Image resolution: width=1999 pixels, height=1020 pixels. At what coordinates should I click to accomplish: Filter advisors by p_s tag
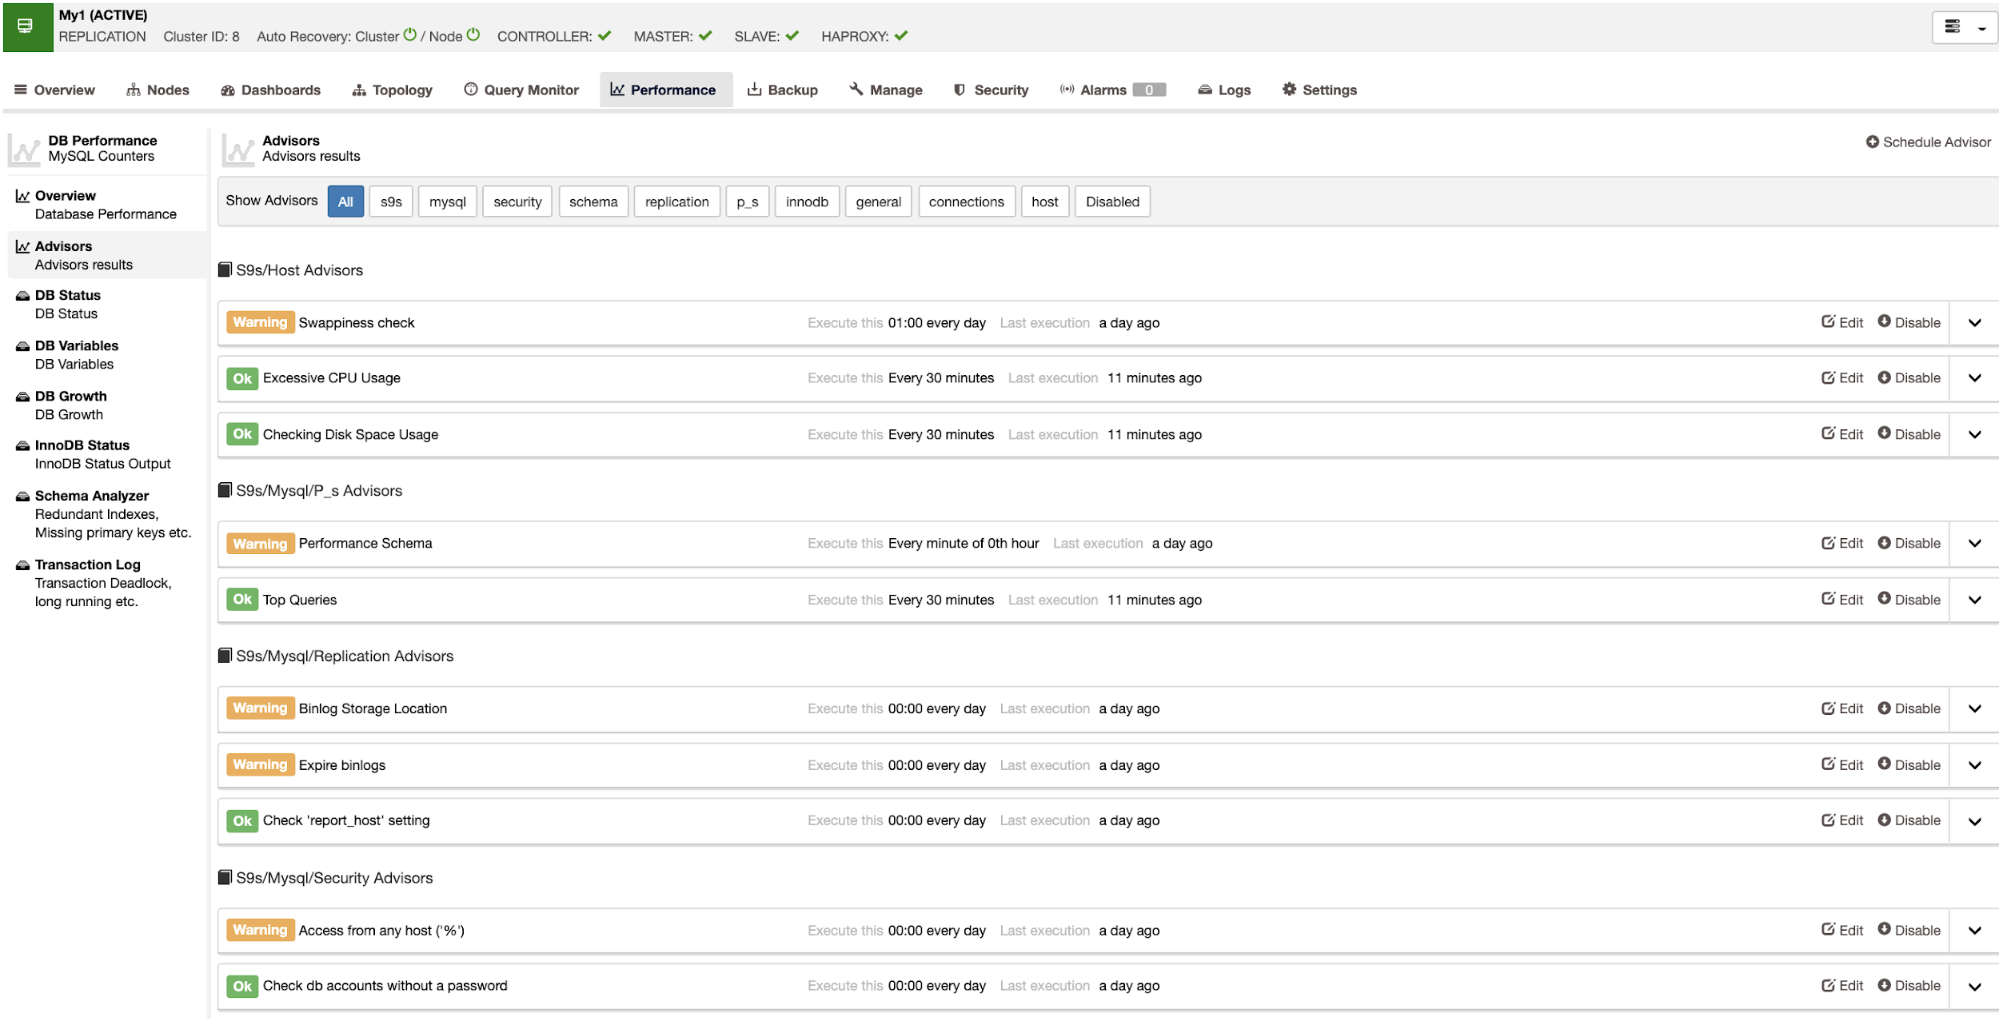[x=748, y=202]
